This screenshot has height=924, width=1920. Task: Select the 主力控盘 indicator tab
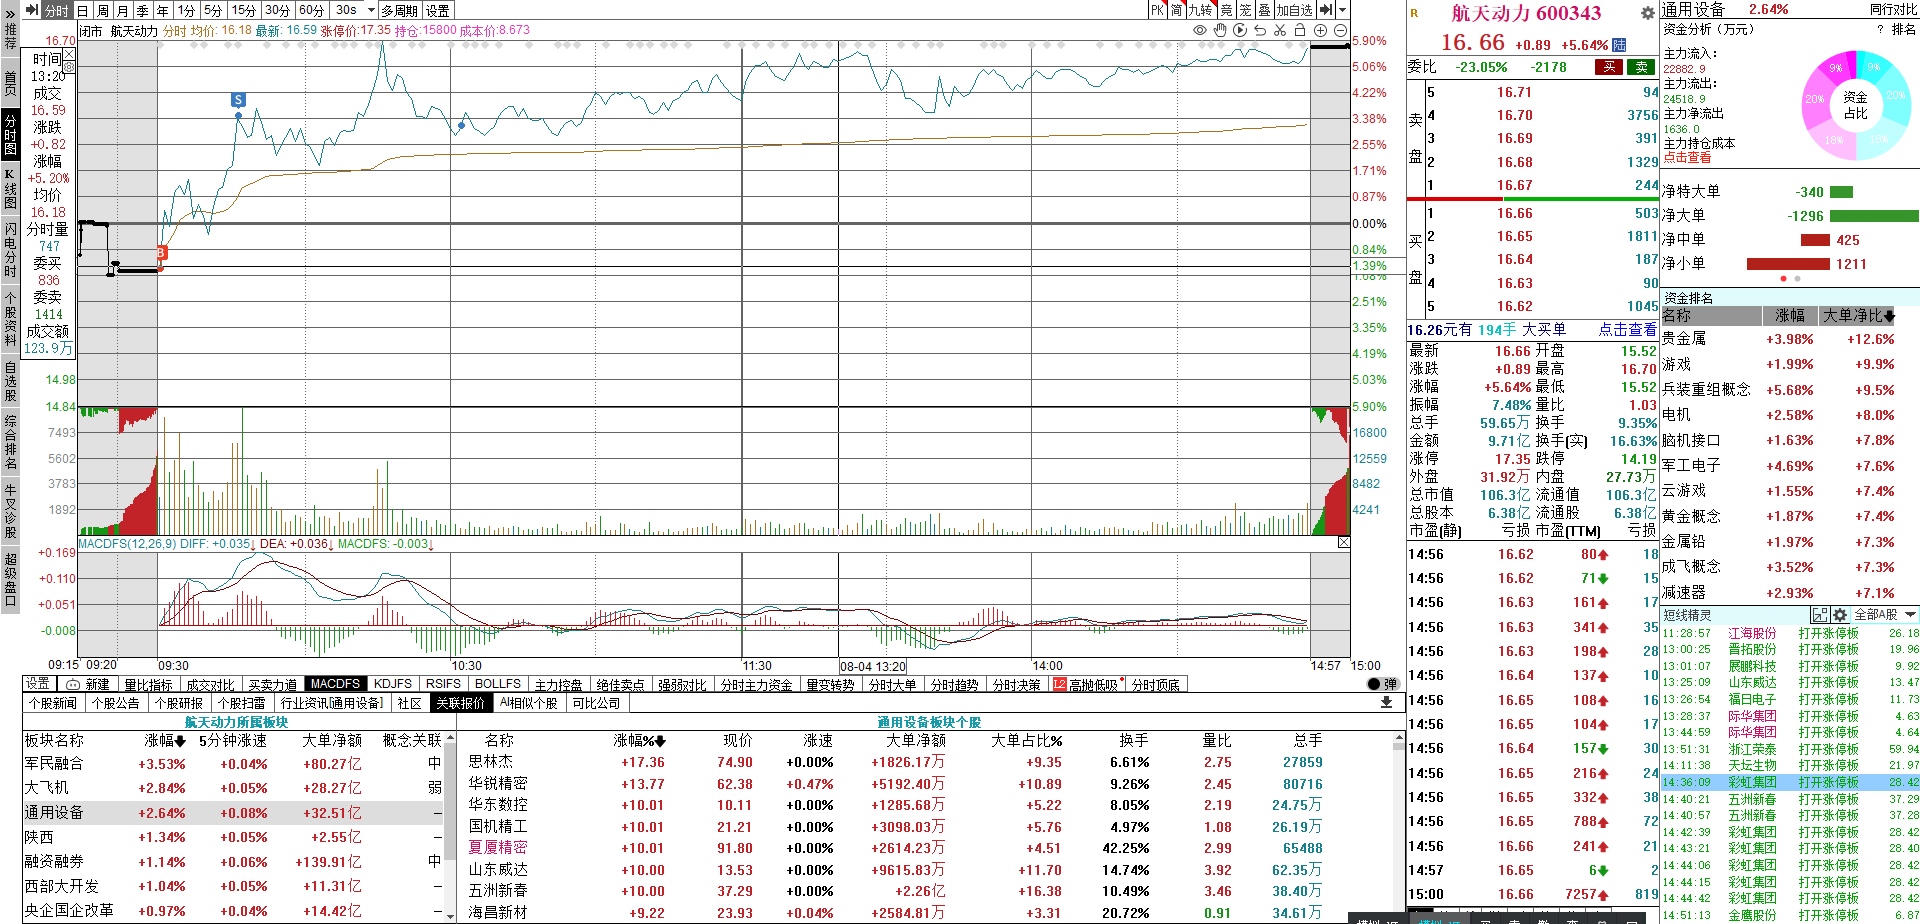[558, 685]
